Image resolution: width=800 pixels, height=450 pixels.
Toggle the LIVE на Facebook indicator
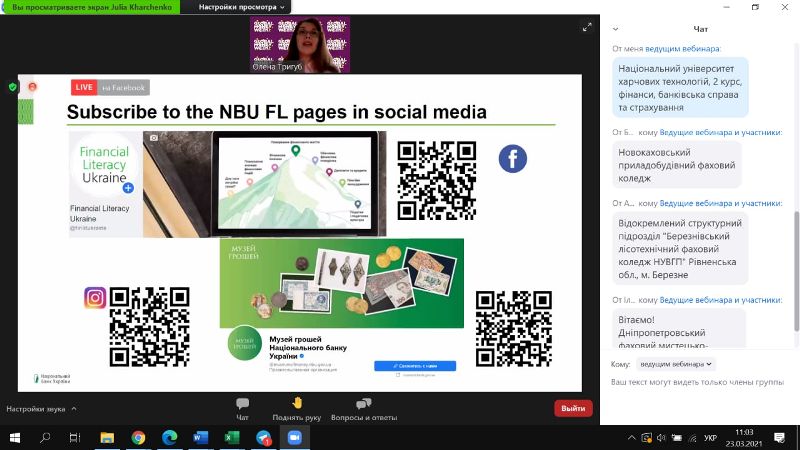pos(110,88)
